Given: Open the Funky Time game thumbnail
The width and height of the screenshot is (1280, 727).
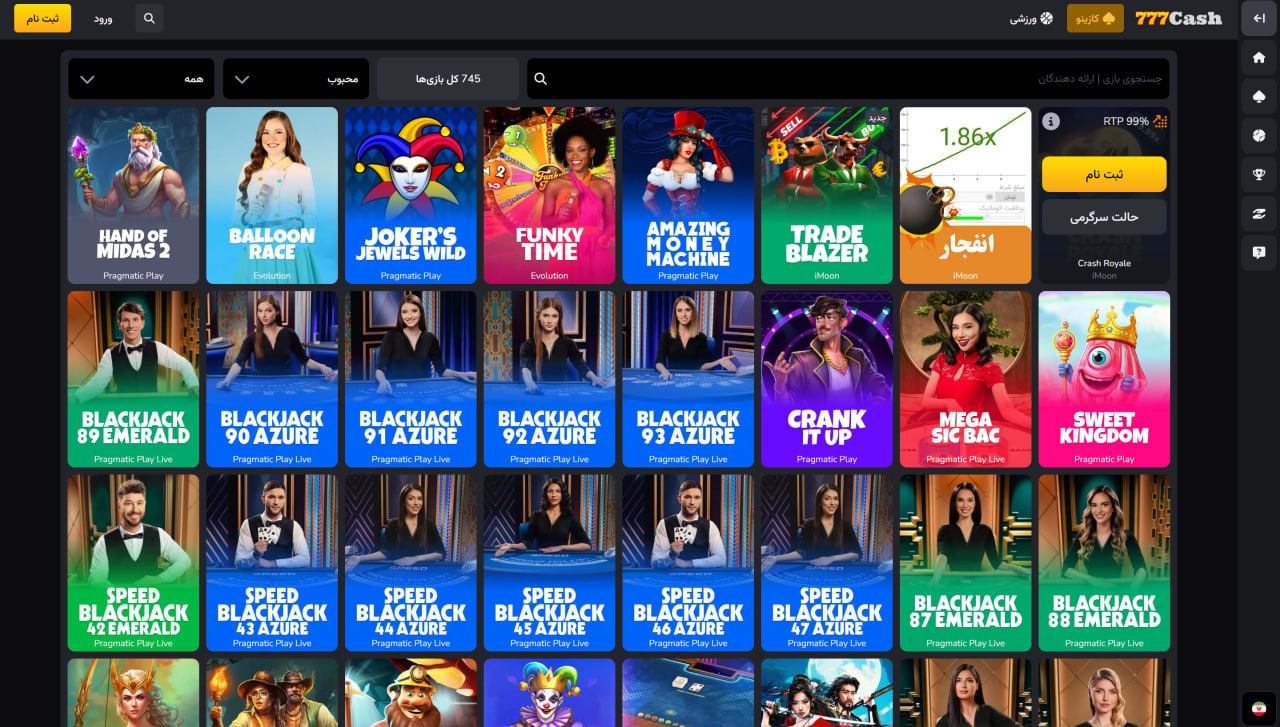Looking at the screenshot, I should 549,195.
